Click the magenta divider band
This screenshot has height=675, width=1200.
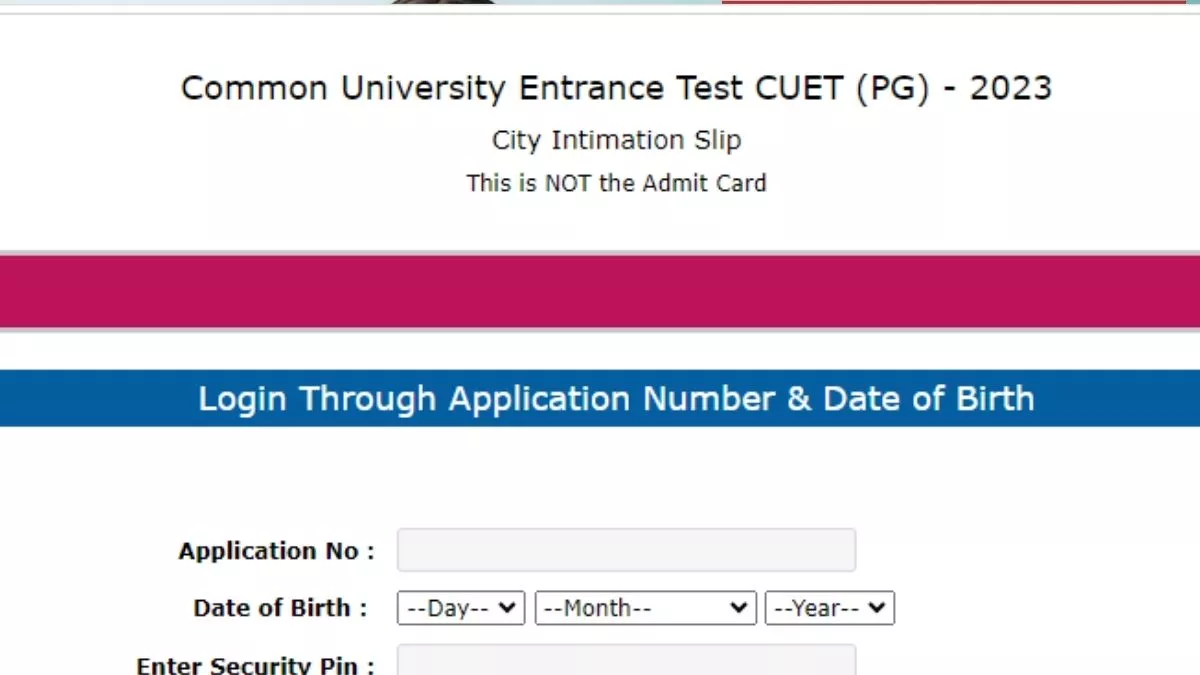pyautogui.click(x=600, y=291)
